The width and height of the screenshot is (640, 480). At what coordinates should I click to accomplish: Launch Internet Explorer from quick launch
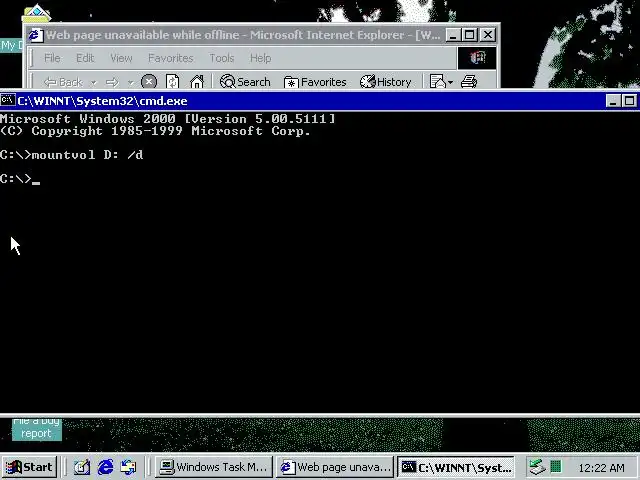point(105,467)
